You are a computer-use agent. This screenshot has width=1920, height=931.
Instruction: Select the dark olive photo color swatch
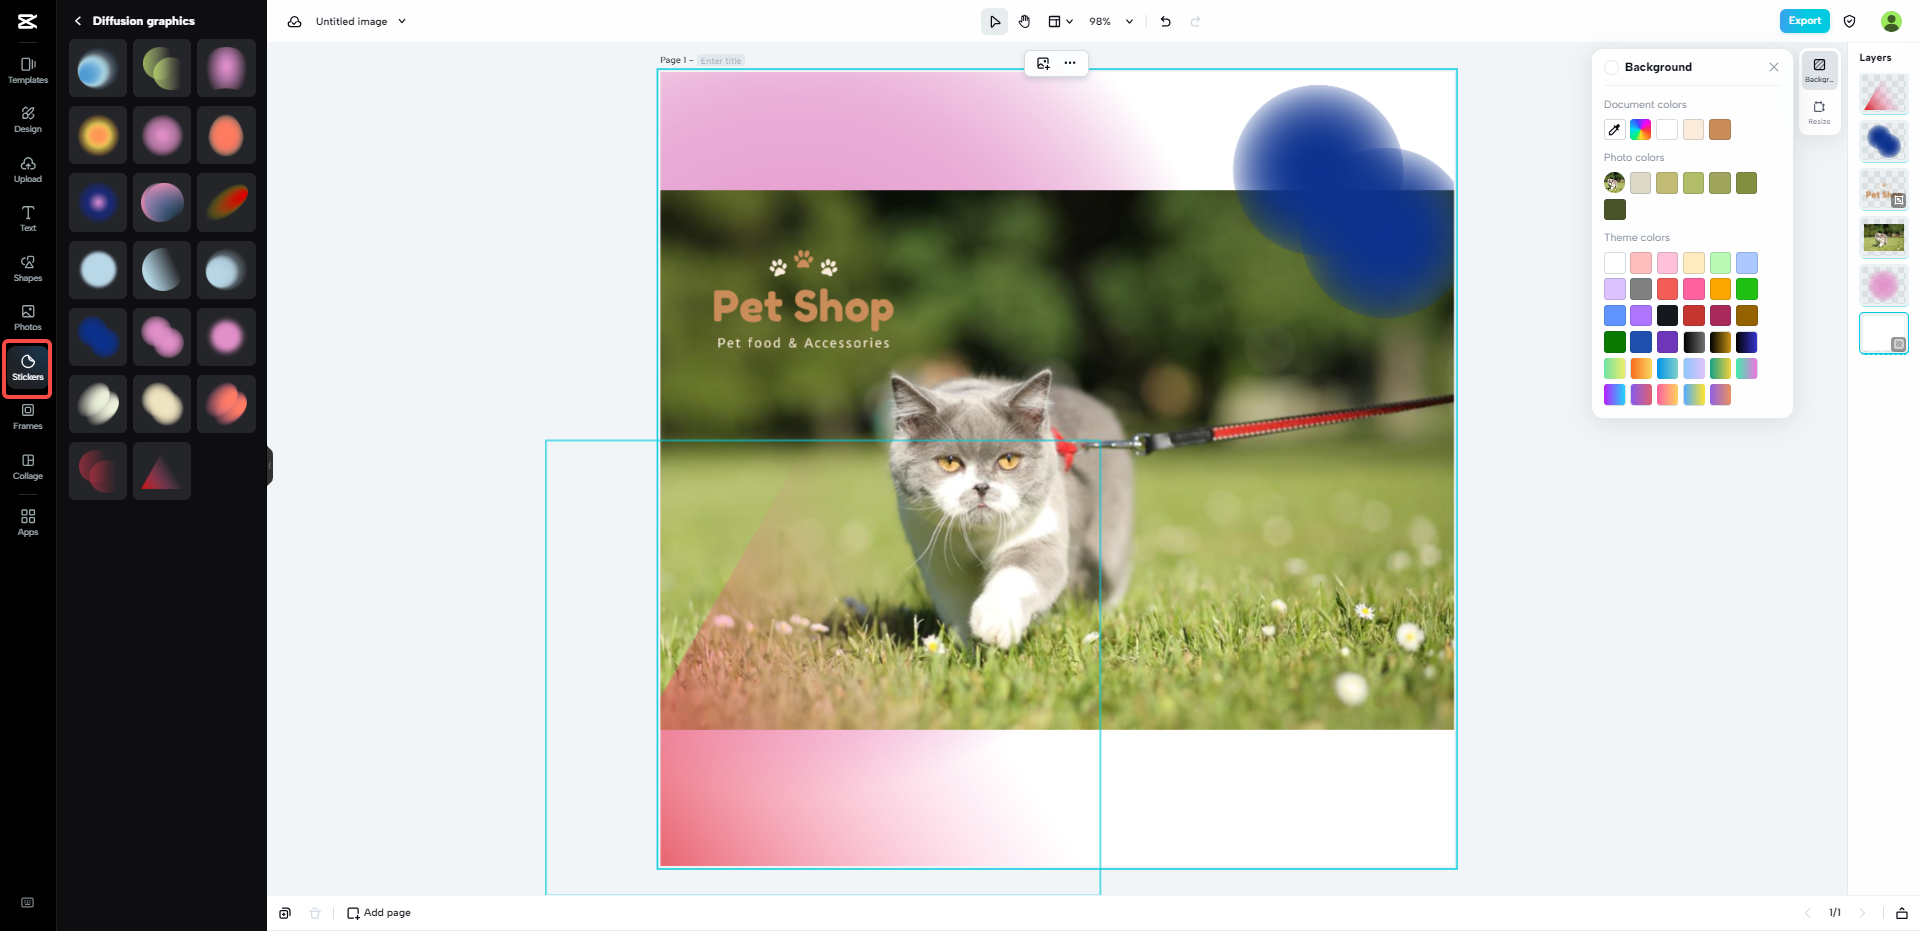click(x=1615, y=210)
